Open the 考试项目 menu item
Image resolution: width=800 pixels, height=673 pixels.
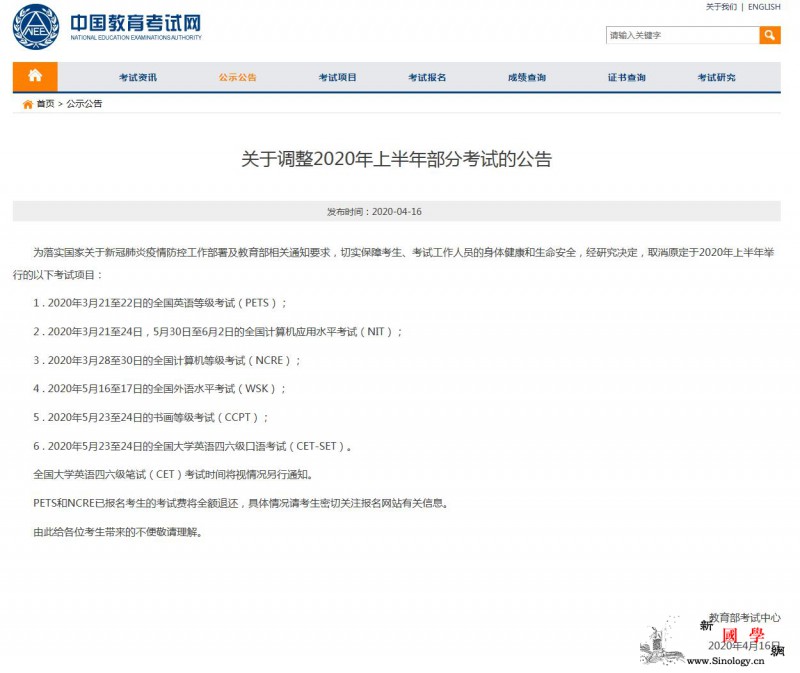pos(338,76)
